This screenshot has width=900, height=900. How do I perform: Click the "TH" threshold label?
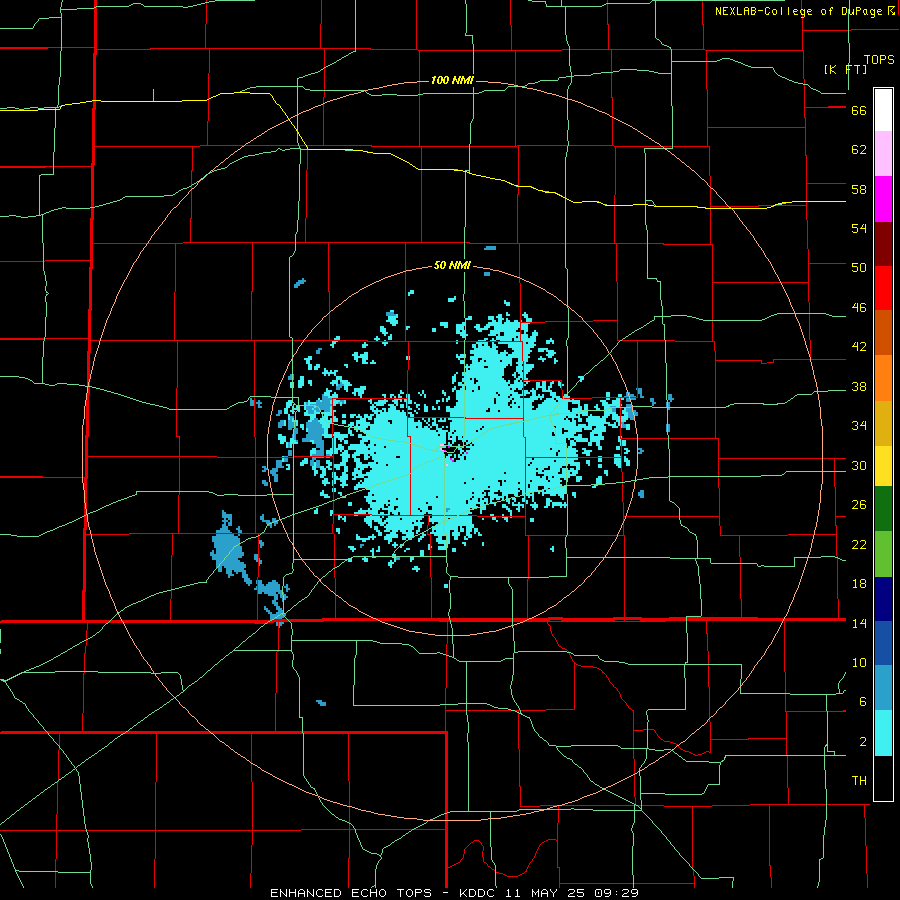(859, 781)
